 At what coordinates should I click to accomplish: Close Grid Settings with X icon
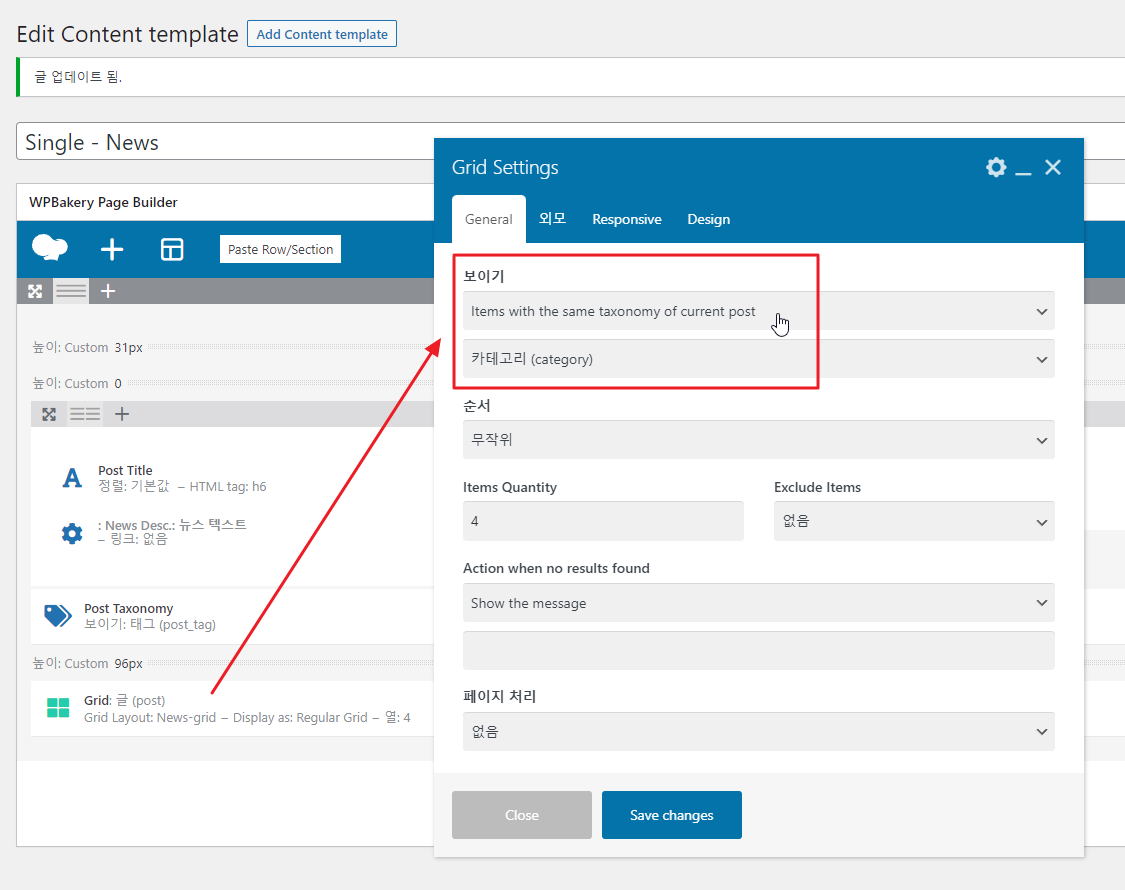(x=1053, y=167)
